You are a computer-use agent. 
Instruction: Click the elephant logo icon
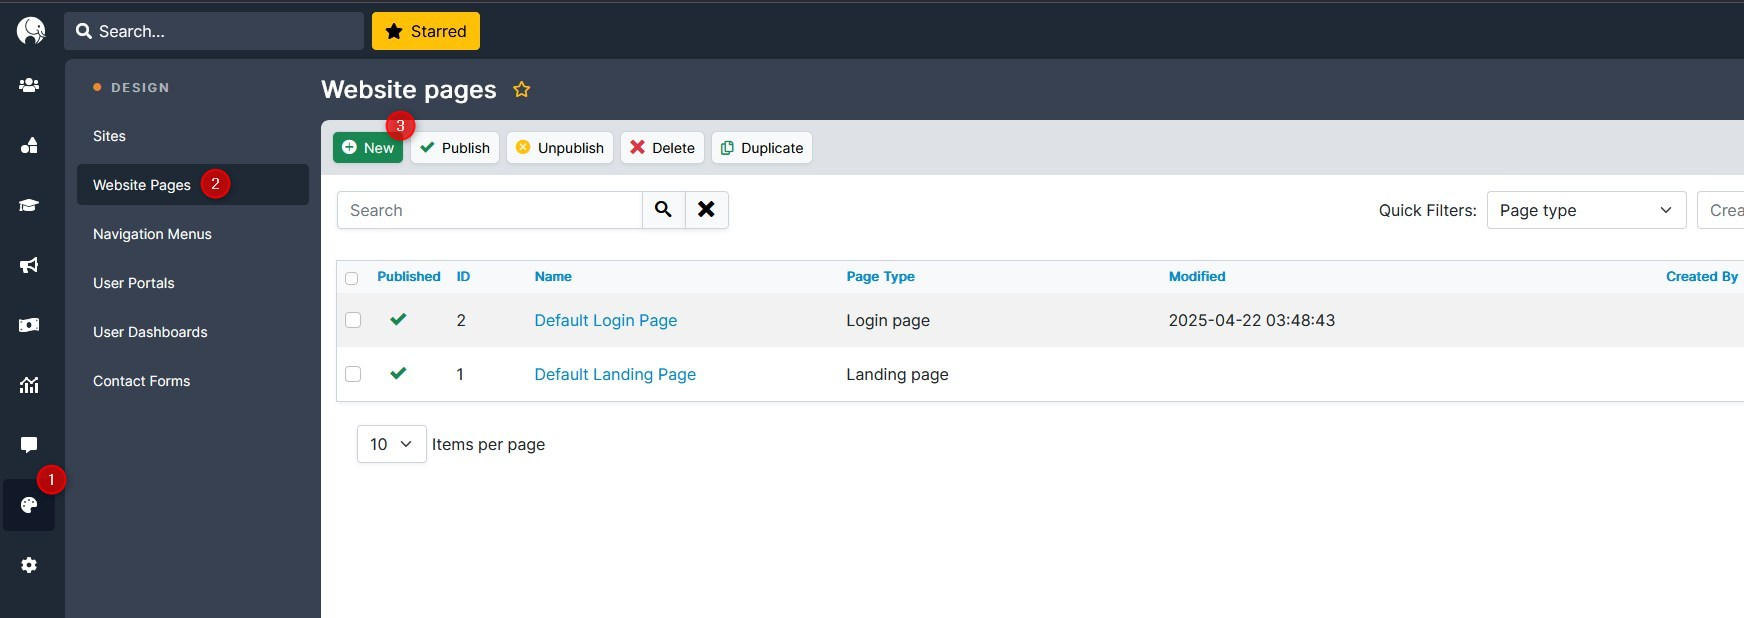(31, 31)
